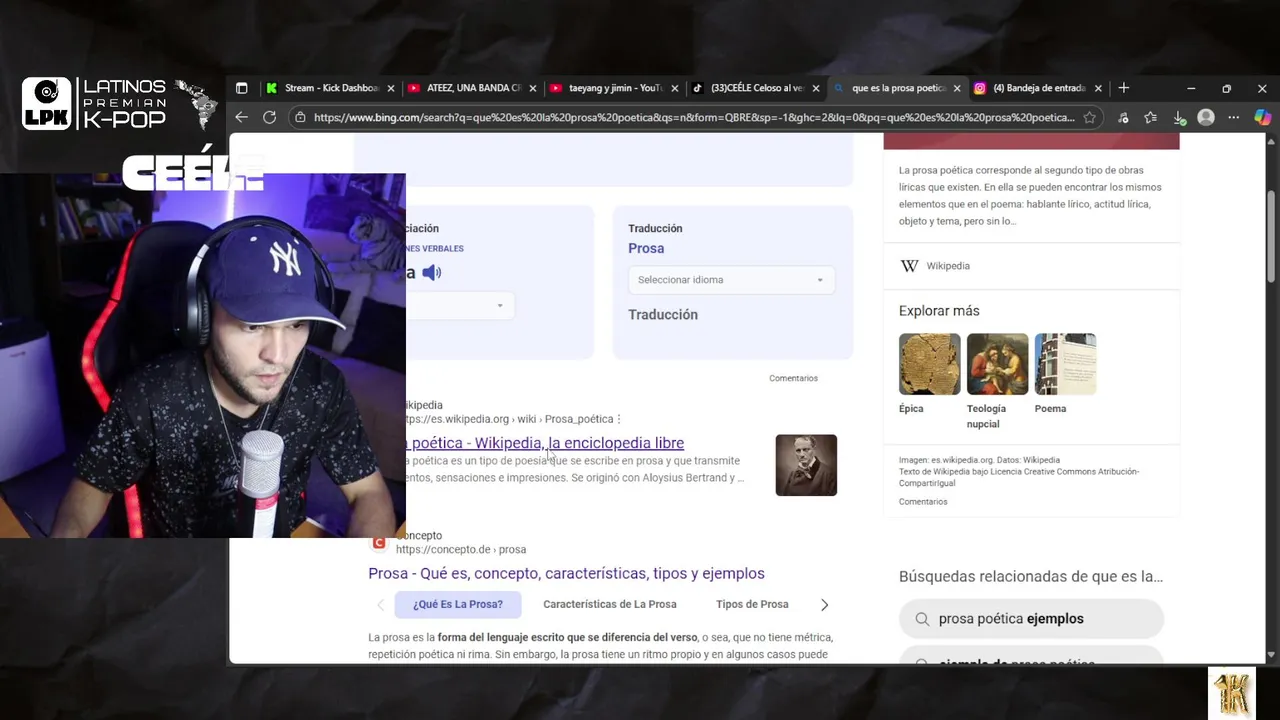The image size is (1280, 720).
Task: Open Settings and more ellipsis menu
Action: [1233, 117]
